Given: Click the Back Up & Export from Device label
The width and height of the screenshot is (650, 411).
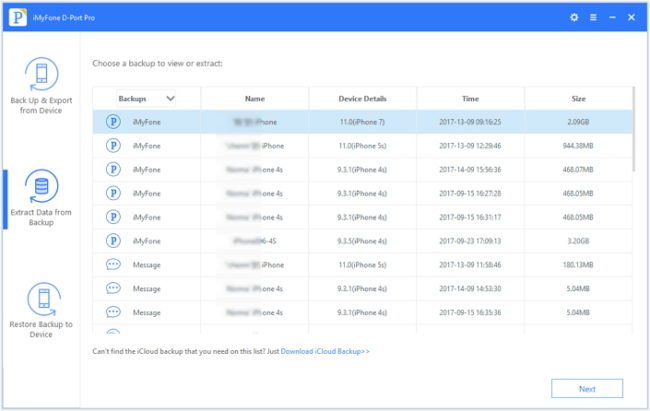Looking at the screenshot, I should point(41,105).
